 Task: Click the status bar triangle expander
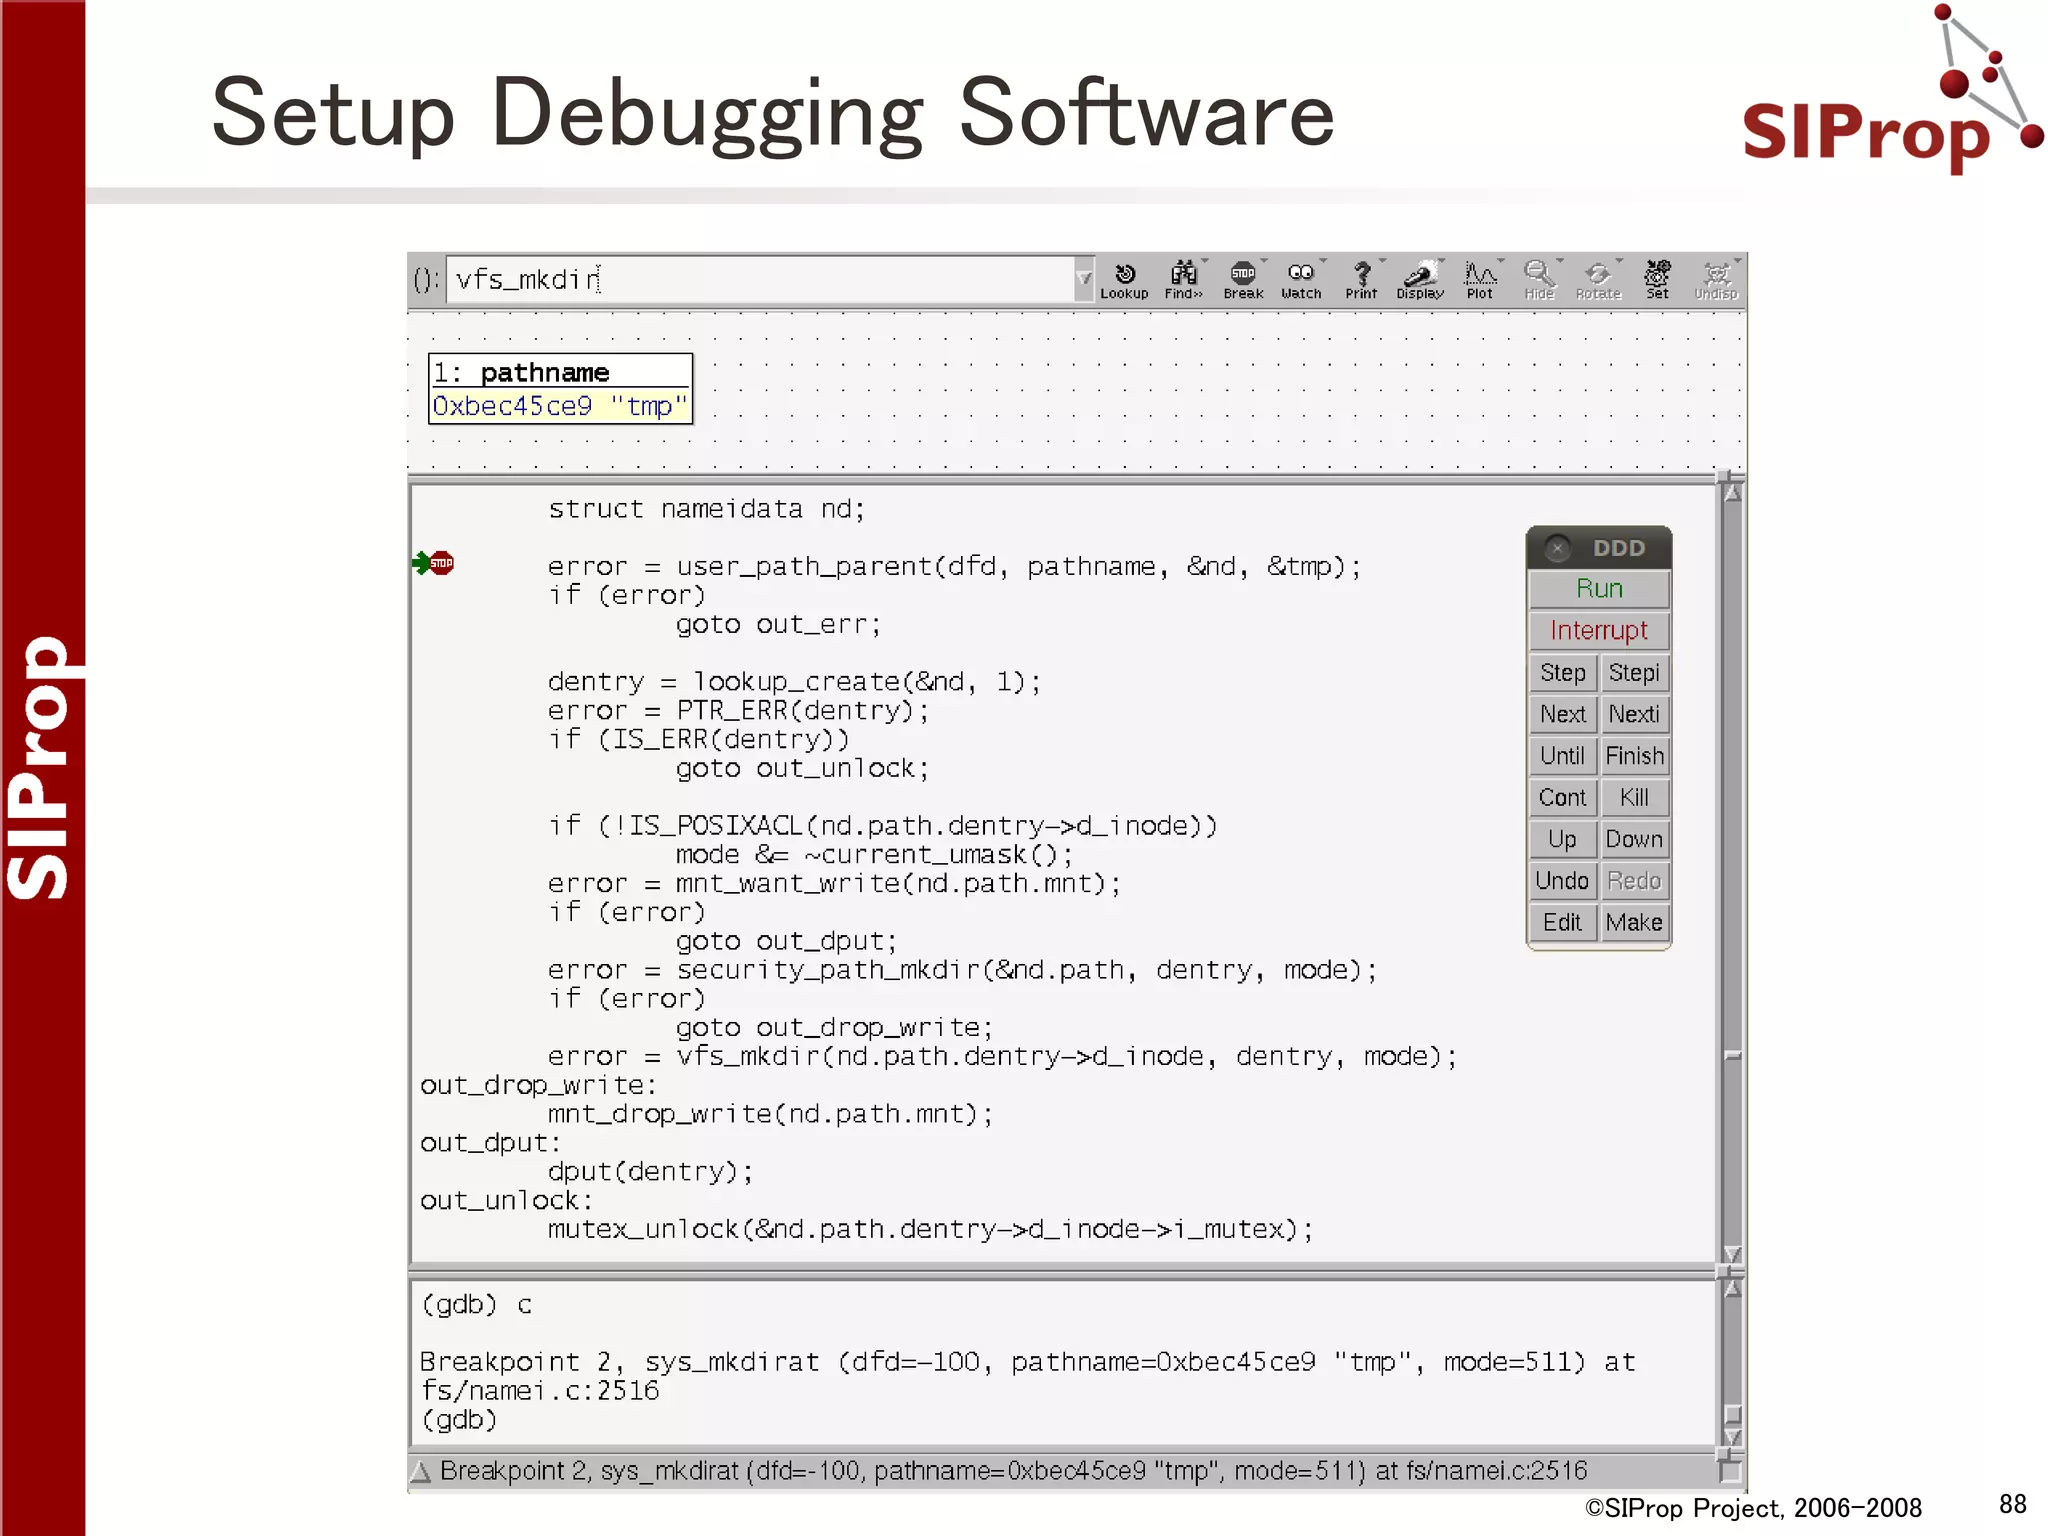[421, 1471]
